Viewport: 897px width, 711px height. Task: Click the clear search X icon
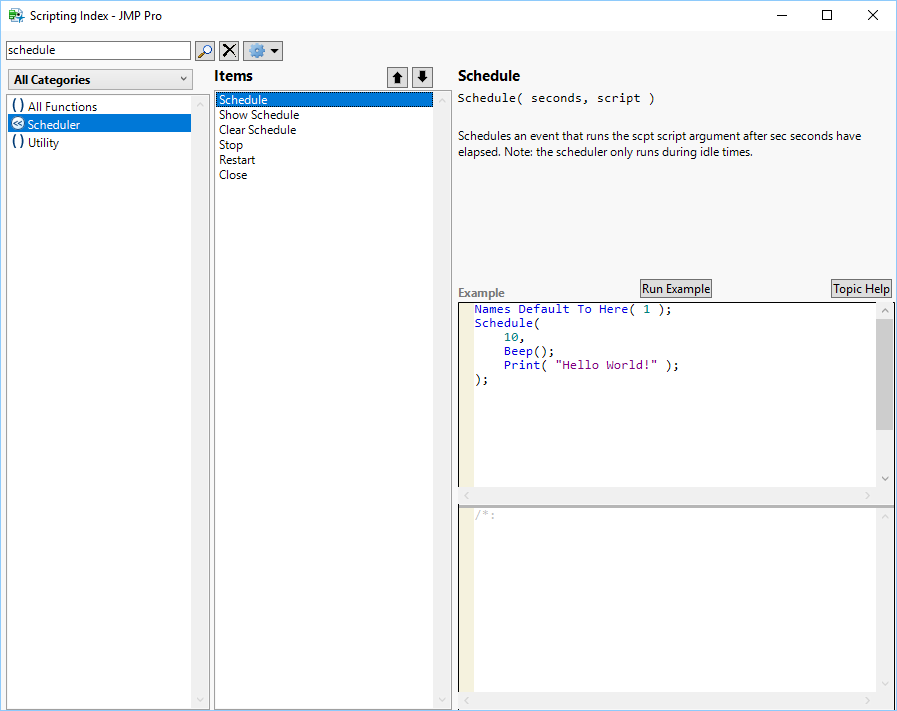pos(229,50)
